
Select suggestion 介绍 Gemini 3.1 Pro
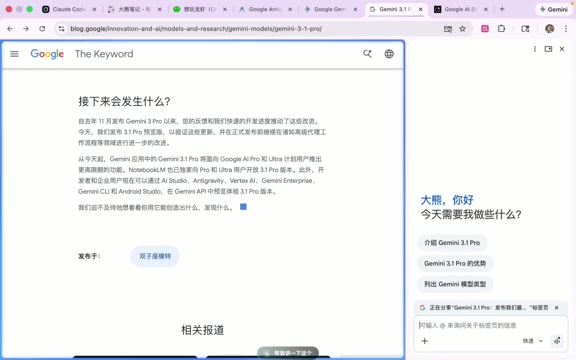pos(452,242)
